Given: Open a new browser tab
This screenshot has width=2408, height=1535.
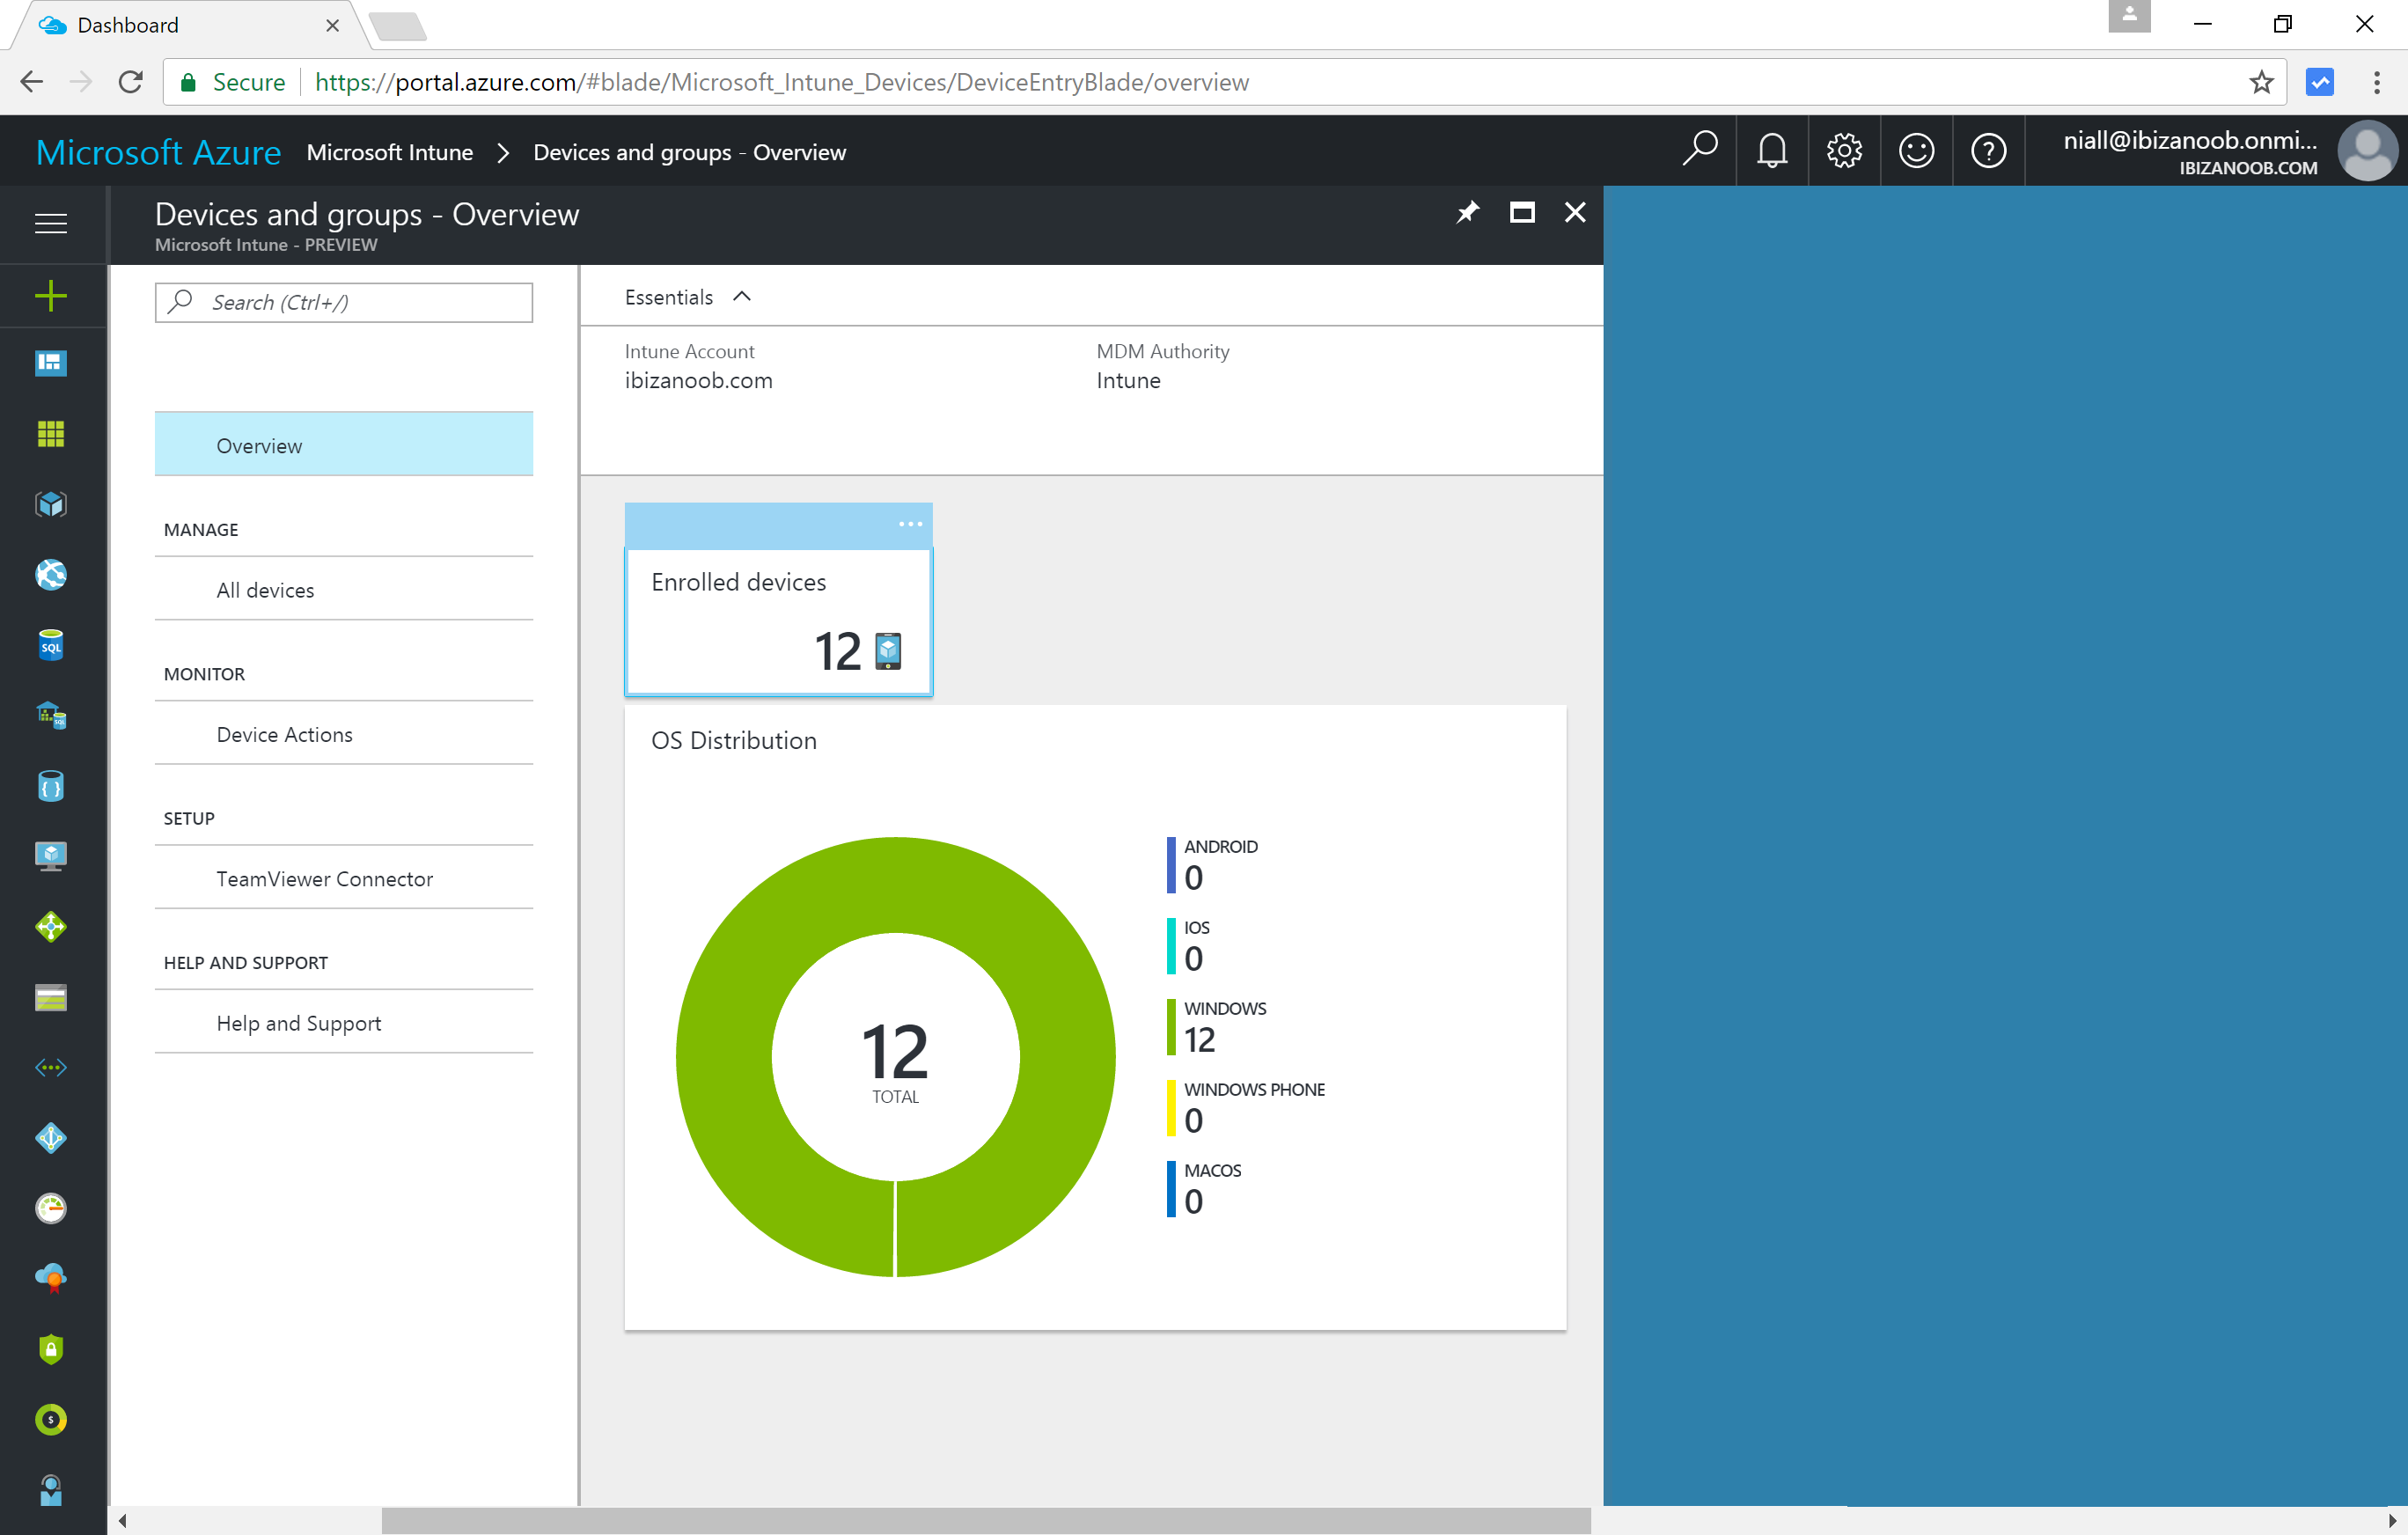Looking at the screenshot, I should point(399,26).
